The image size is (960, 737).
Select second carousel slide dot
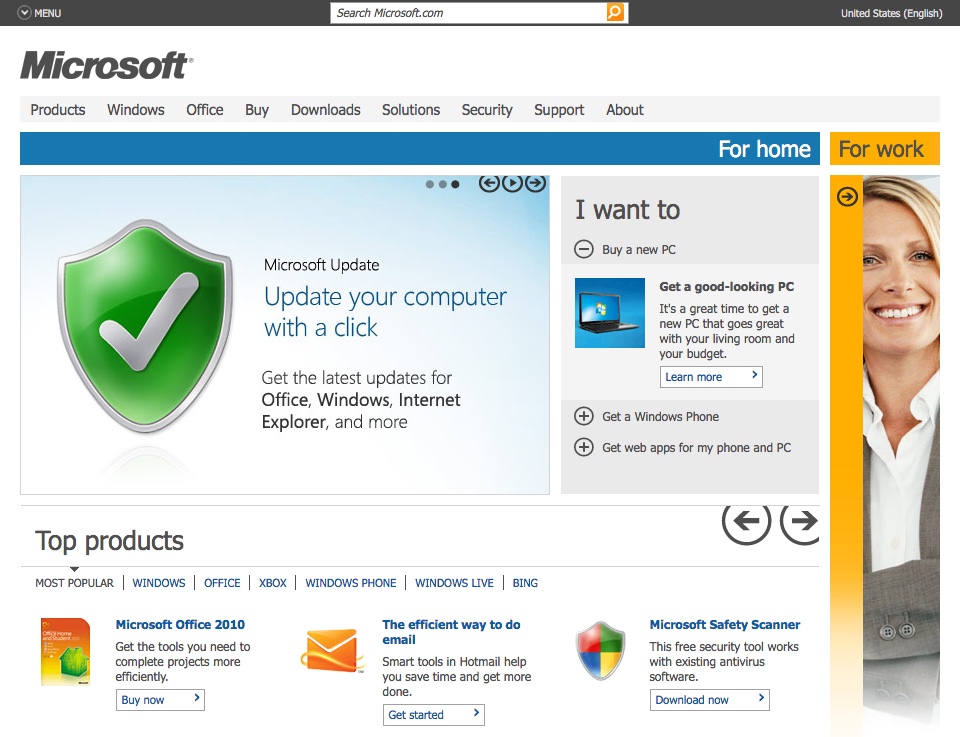pyautogui.click(x=443, y=184)
